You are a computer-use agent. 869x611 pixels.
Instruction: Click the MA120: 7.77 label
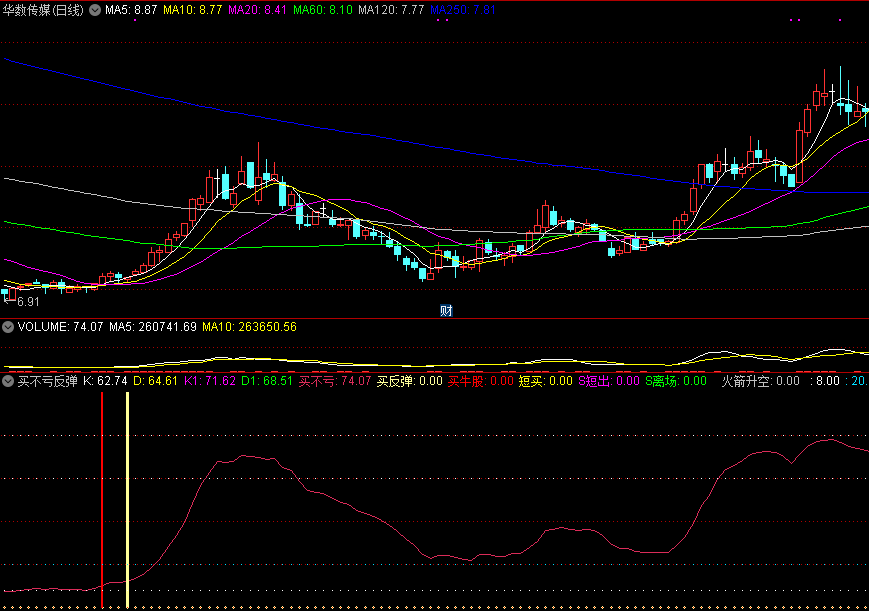click(391, 10)
